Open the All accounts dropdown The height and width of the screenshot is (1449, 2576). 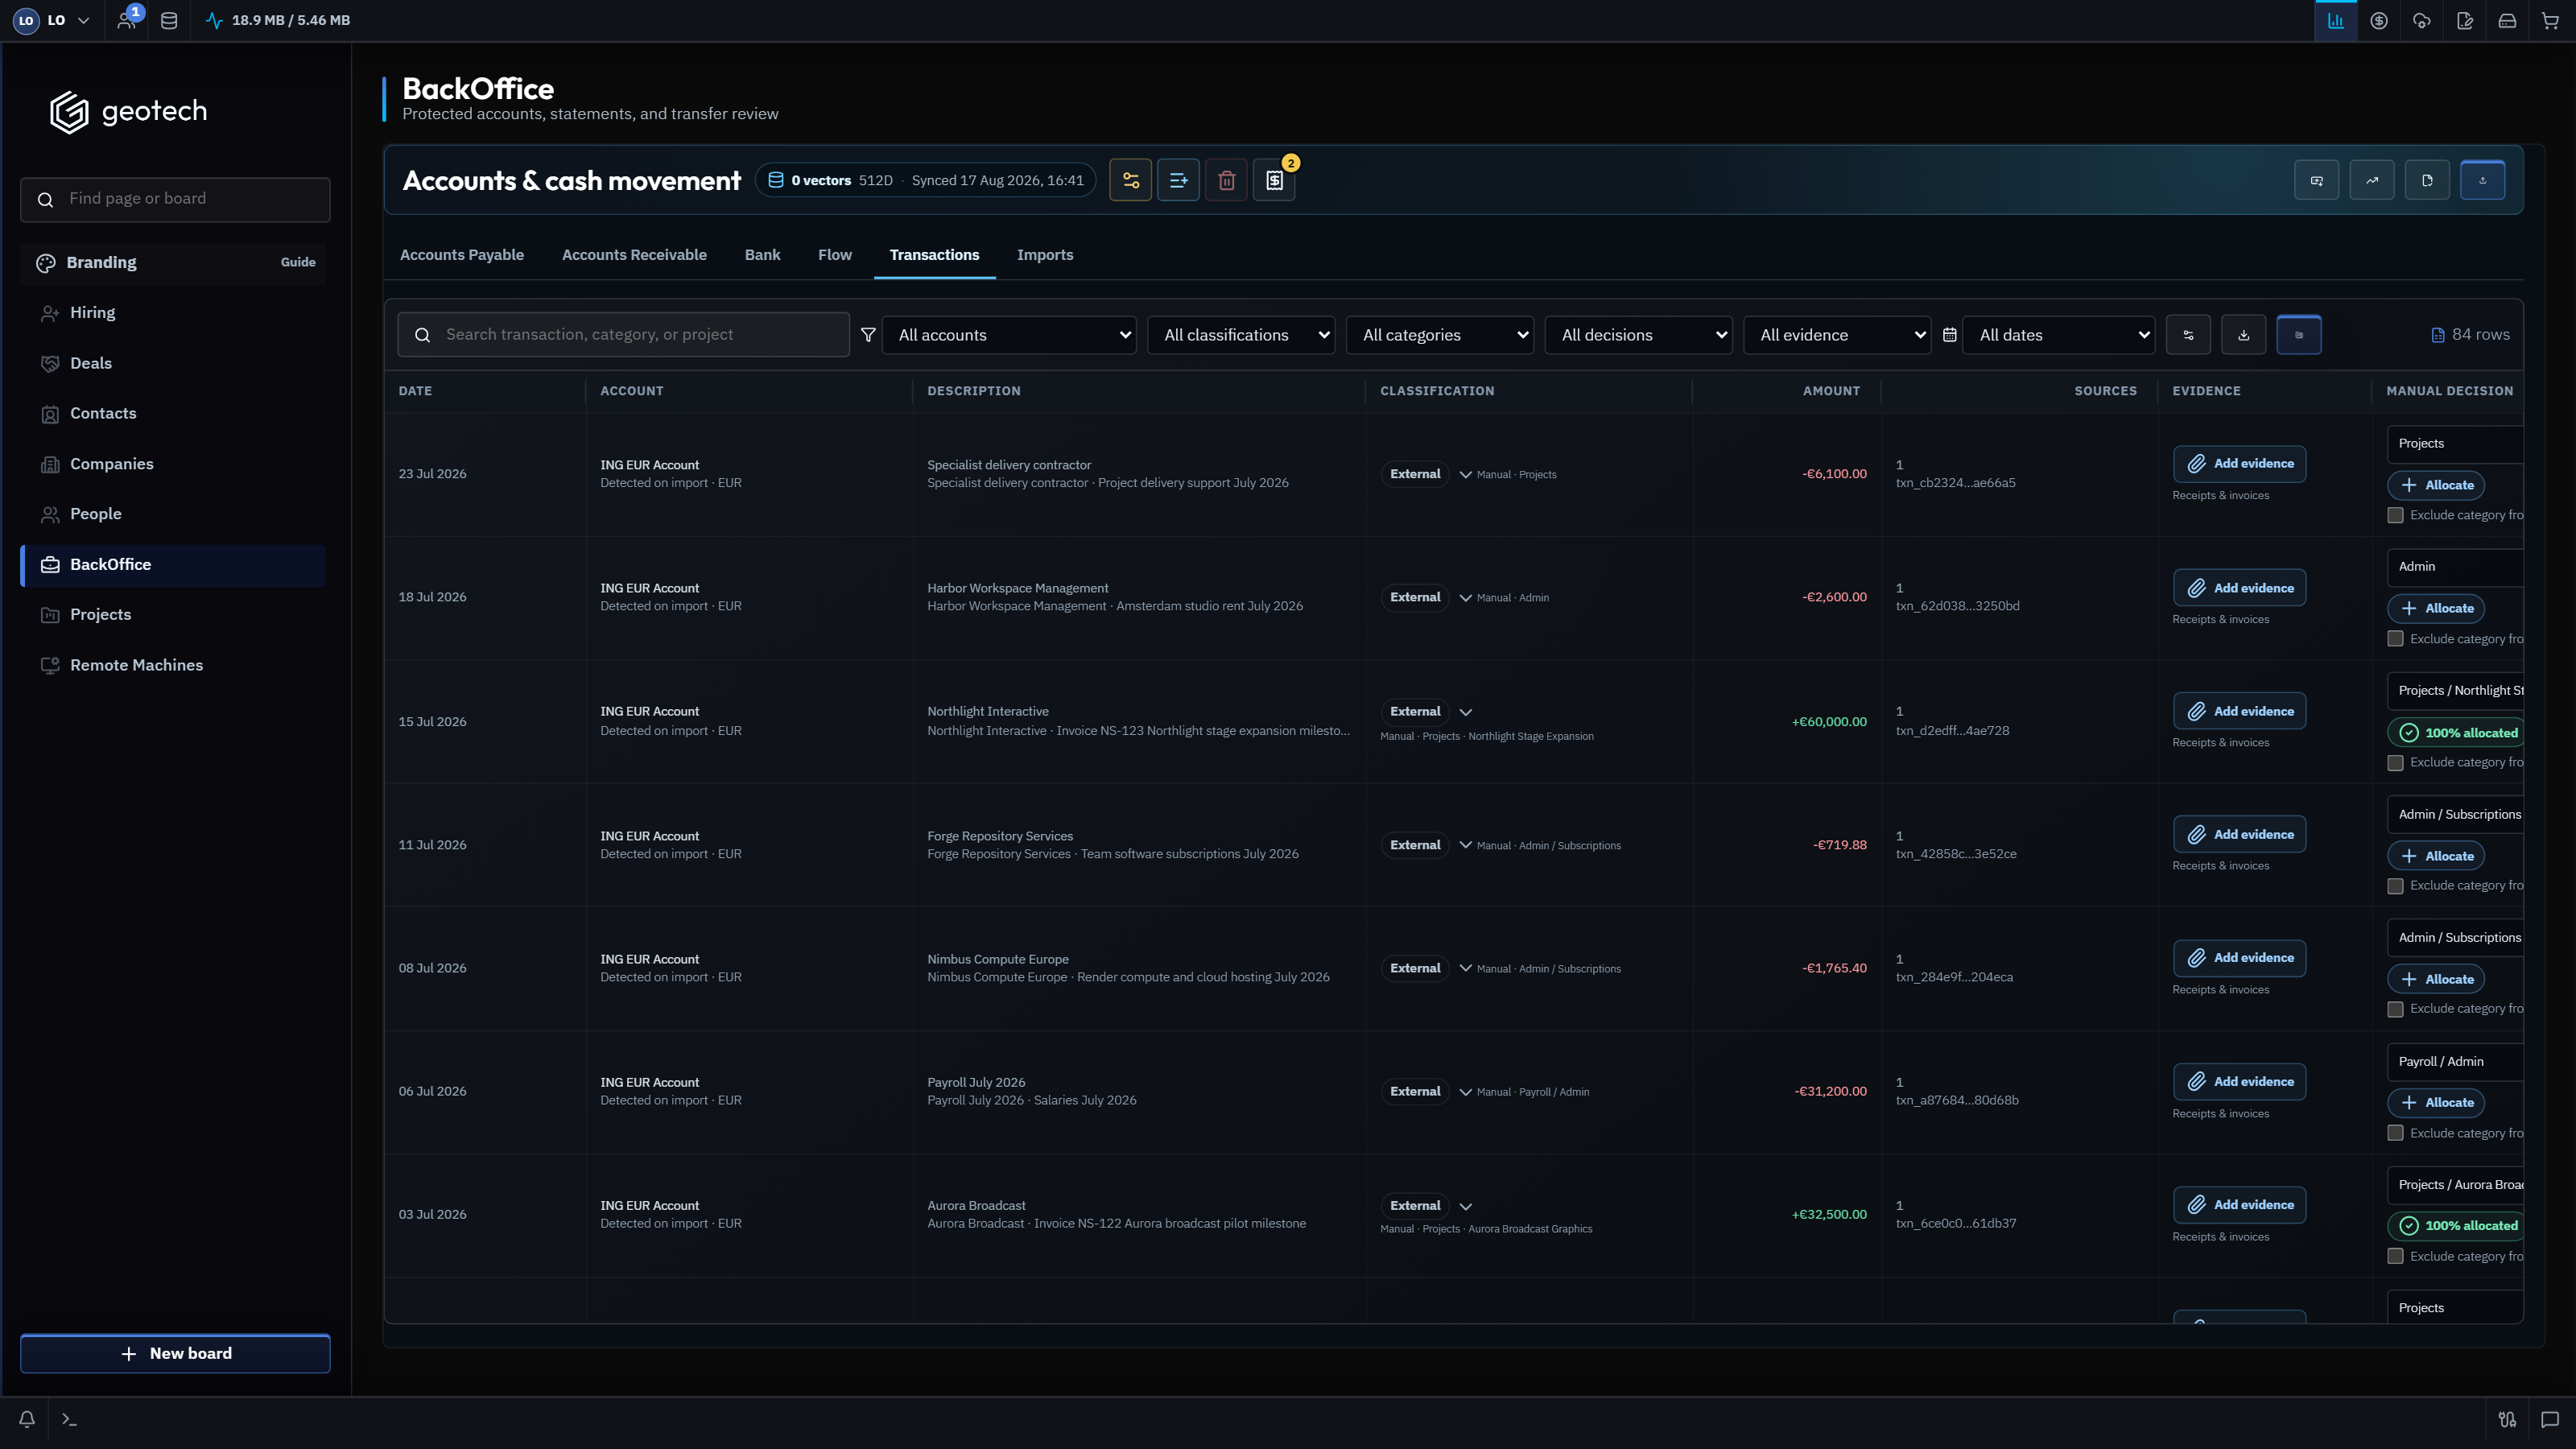point(1009,335)
